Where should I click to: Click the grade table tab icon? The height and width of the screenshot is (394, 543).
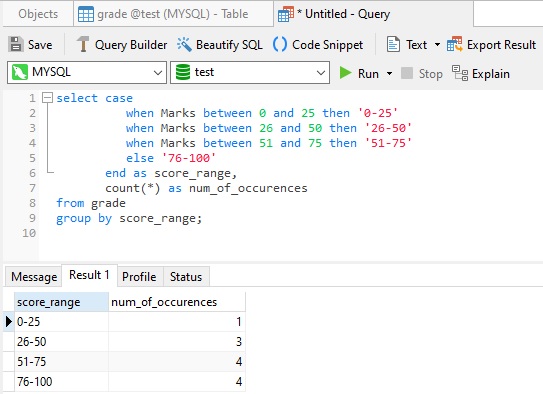86,14
